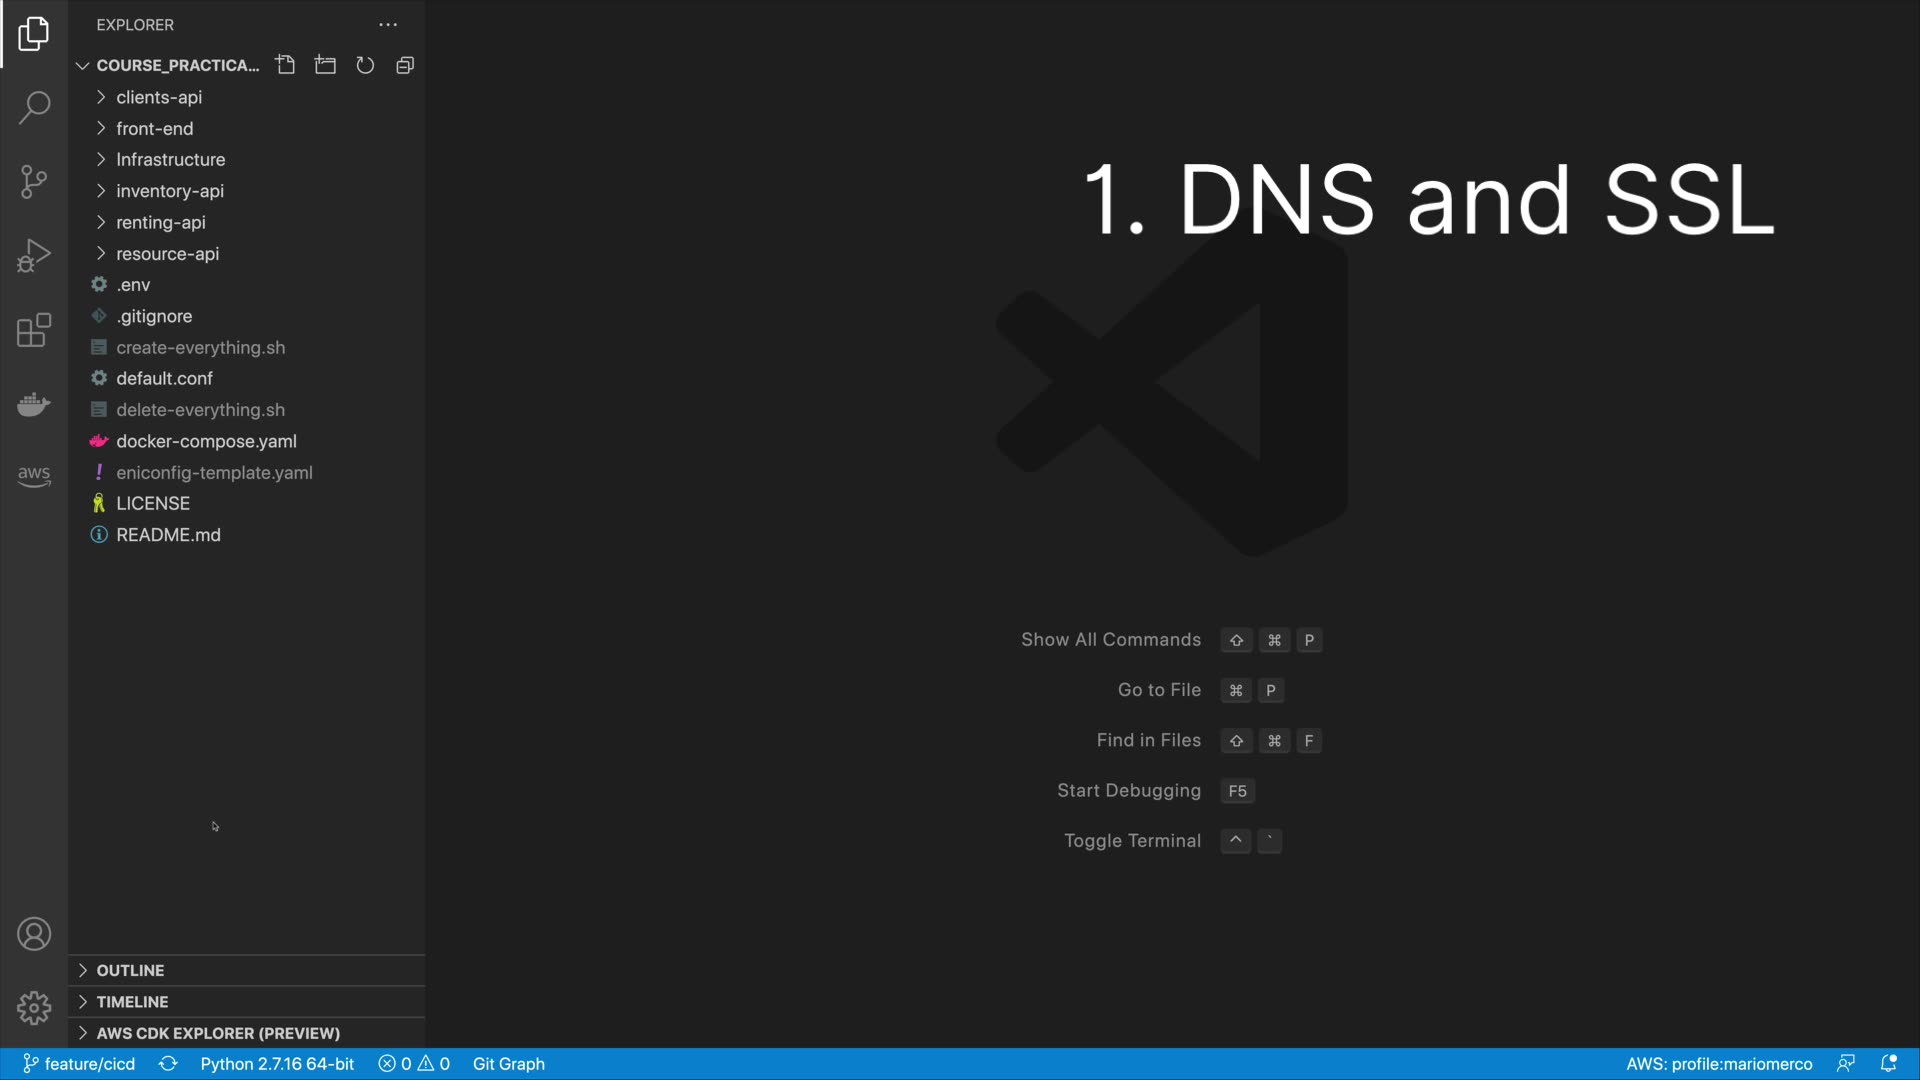Open Git Graph from status bar
1920x1080 pixels.
pos(508,1064)
